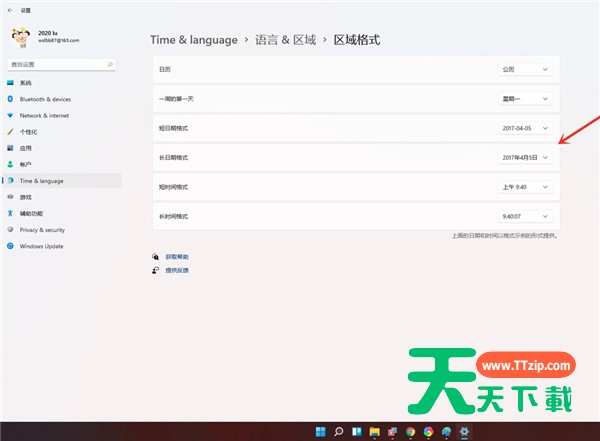Open first day of week dropdown 星期一
This screenshot has height=441, width=600.
click(525, 99)
